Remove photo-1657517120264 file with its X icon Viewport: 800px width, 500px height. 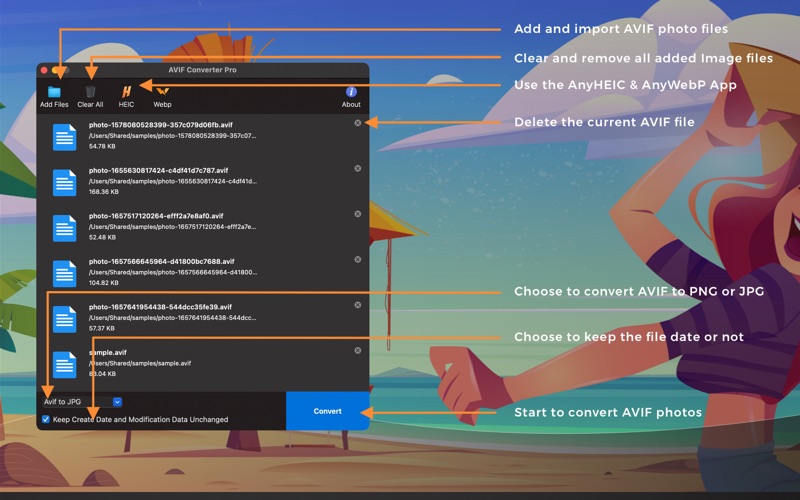tap(358, 214)
